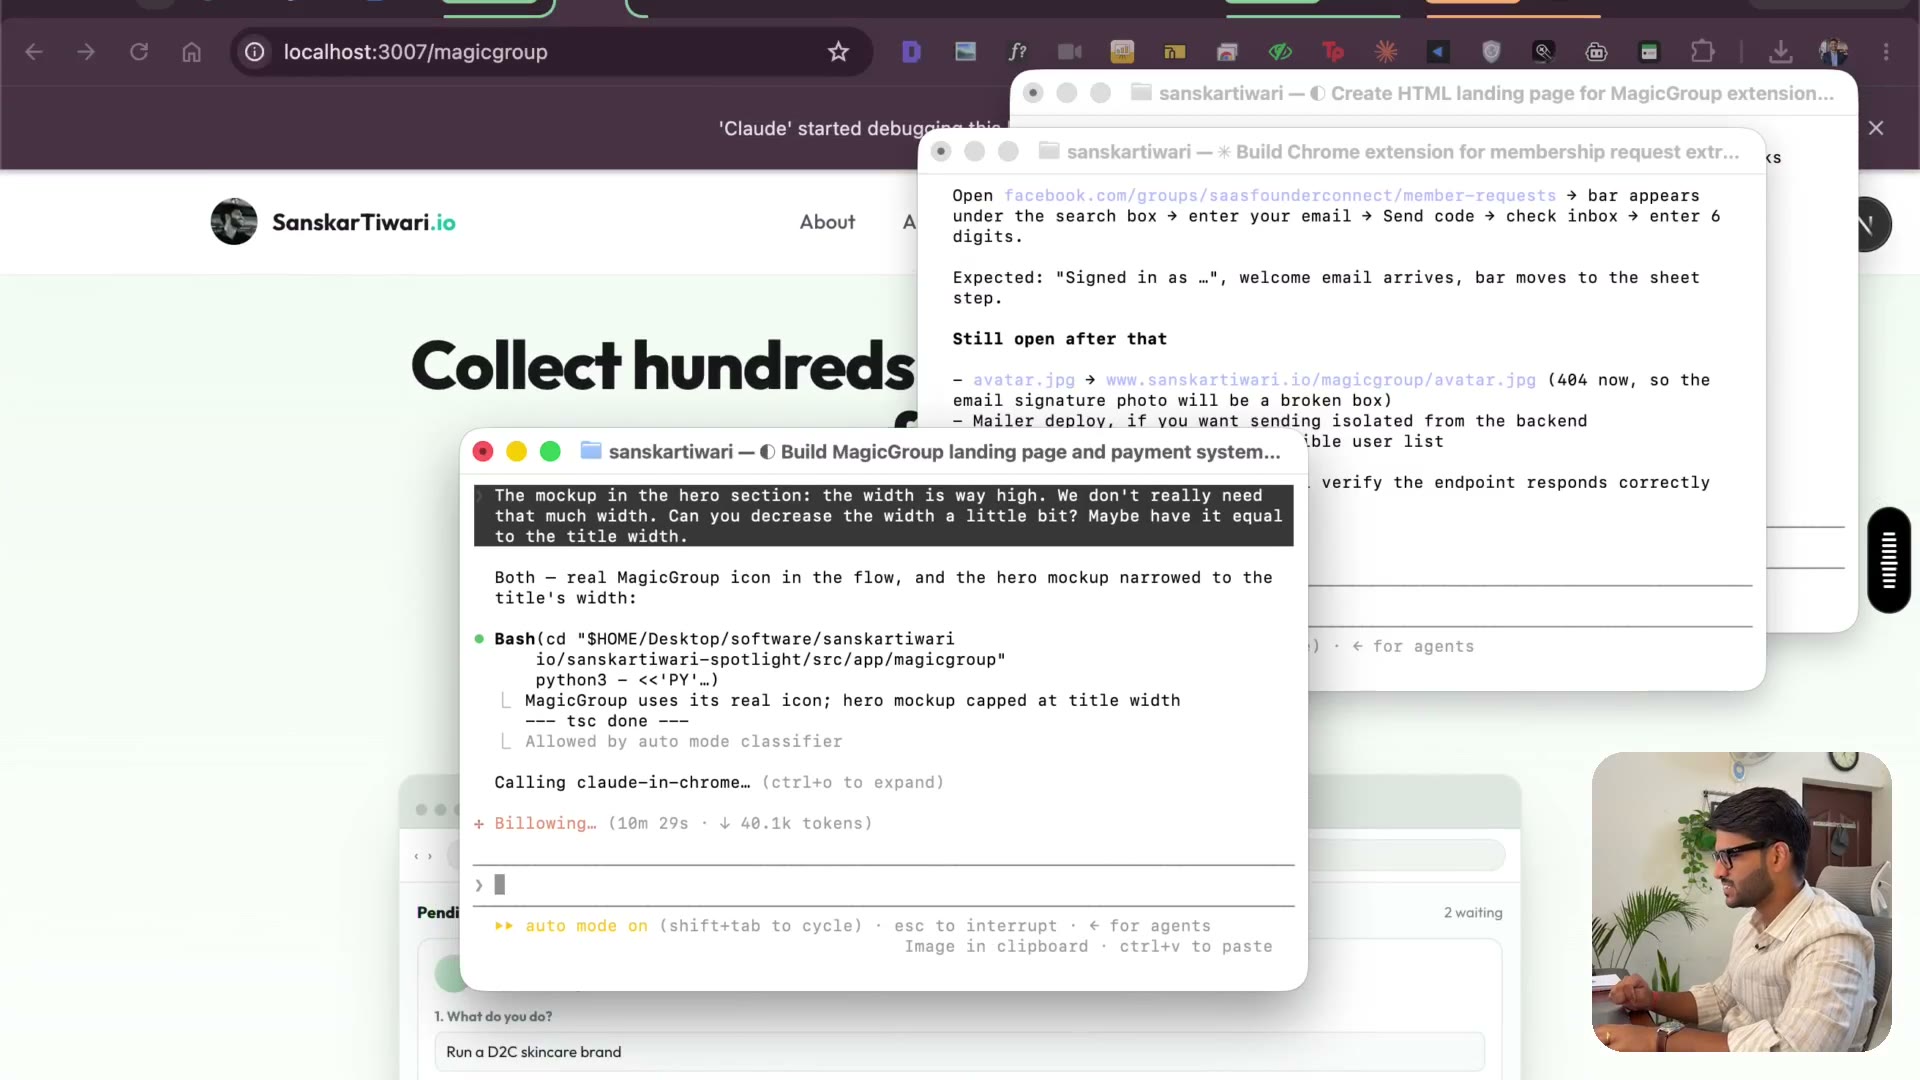Open the www.sanskartiwari.io avatar.jpg URL

pyautogui.click(x=1321, y=380)
